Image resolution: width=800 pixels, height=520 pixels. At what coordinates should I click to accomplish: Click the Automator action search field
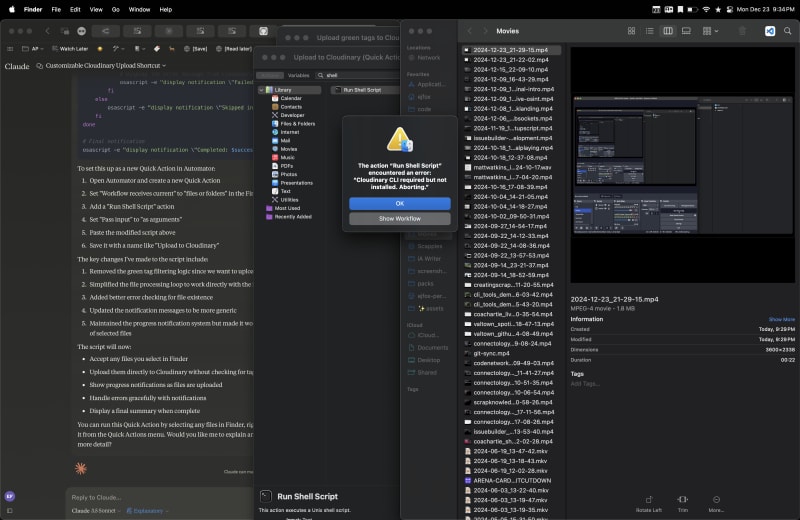tap(357, 76)
